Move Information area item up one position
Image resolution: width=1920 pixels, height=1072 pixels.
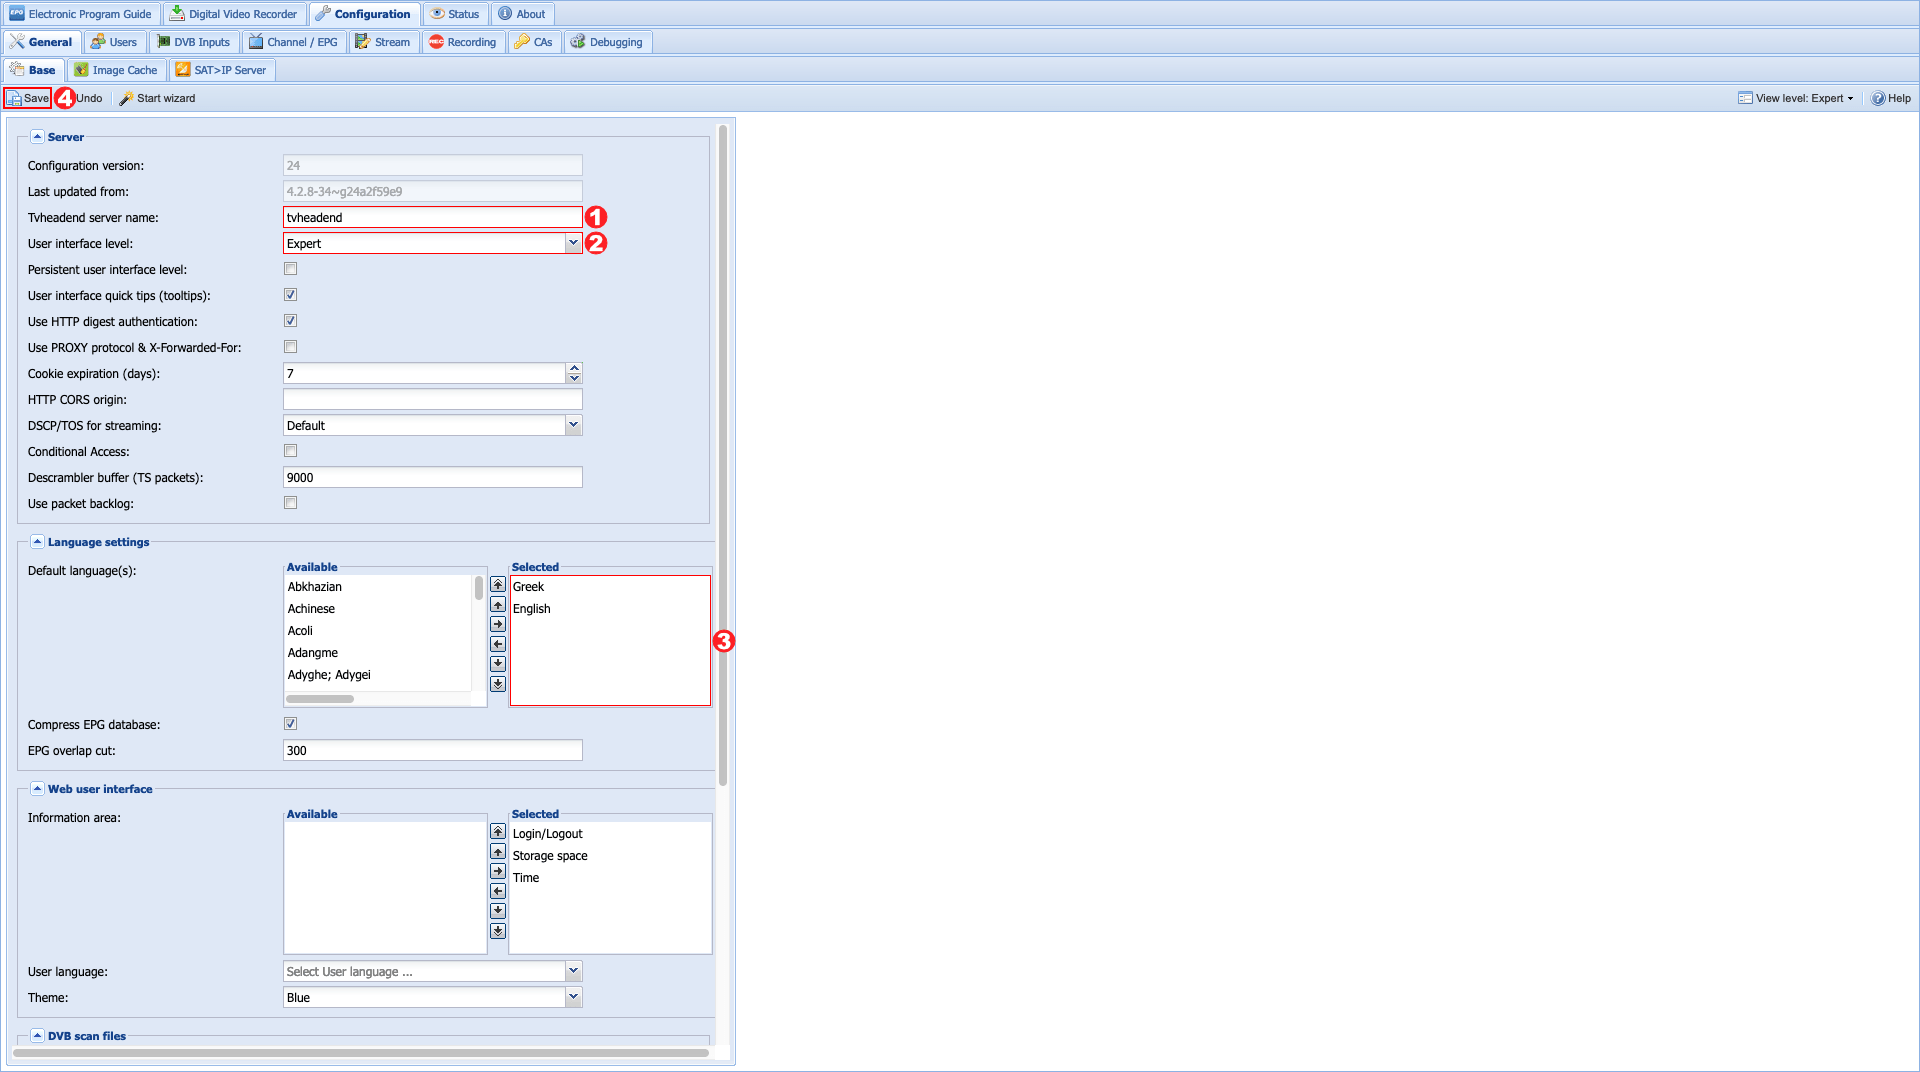tap(498, 851)
